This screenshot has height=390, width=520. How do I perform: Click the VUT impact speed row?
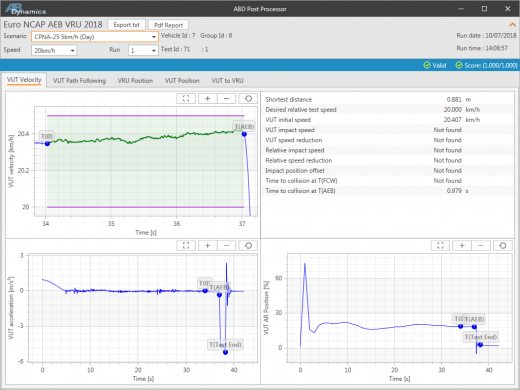point(388,130)
